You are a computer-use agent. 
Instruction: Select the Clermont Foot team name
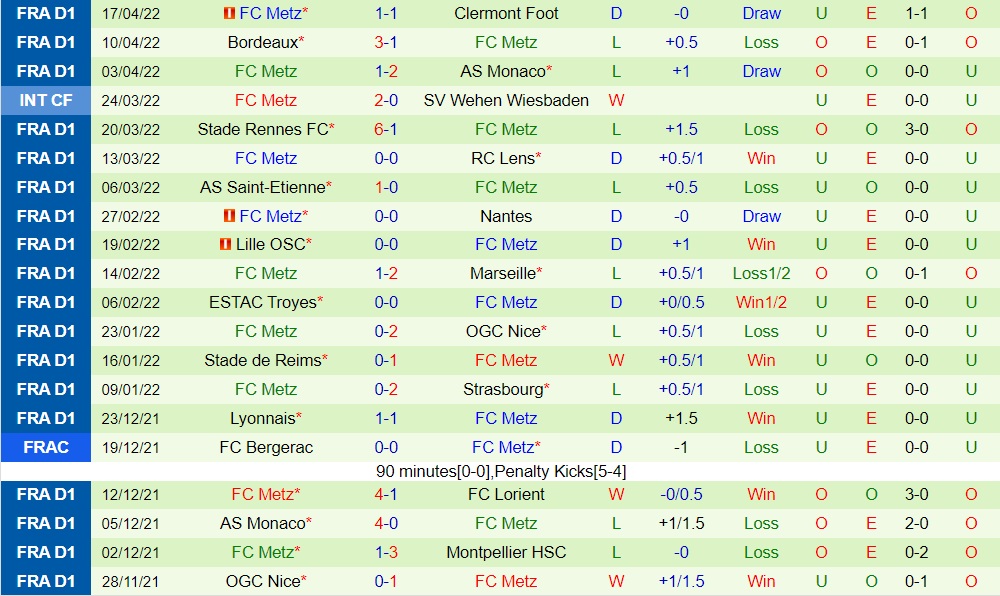(506, 14)
